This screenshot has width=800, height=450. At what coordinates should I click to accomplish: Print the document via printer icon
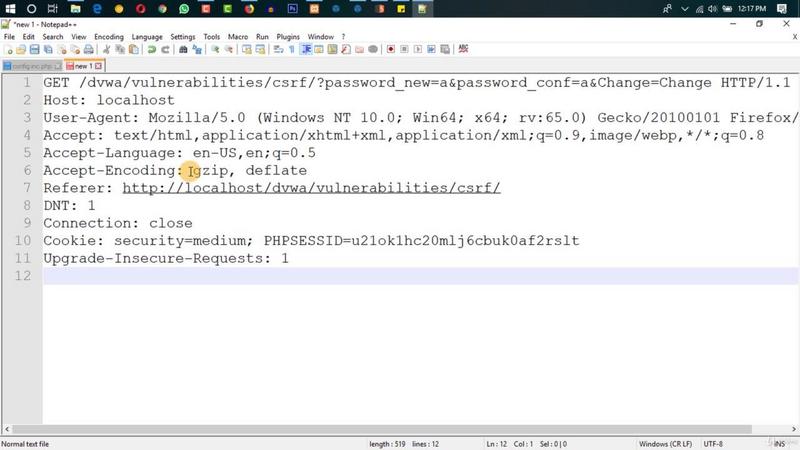coord(89,49)
